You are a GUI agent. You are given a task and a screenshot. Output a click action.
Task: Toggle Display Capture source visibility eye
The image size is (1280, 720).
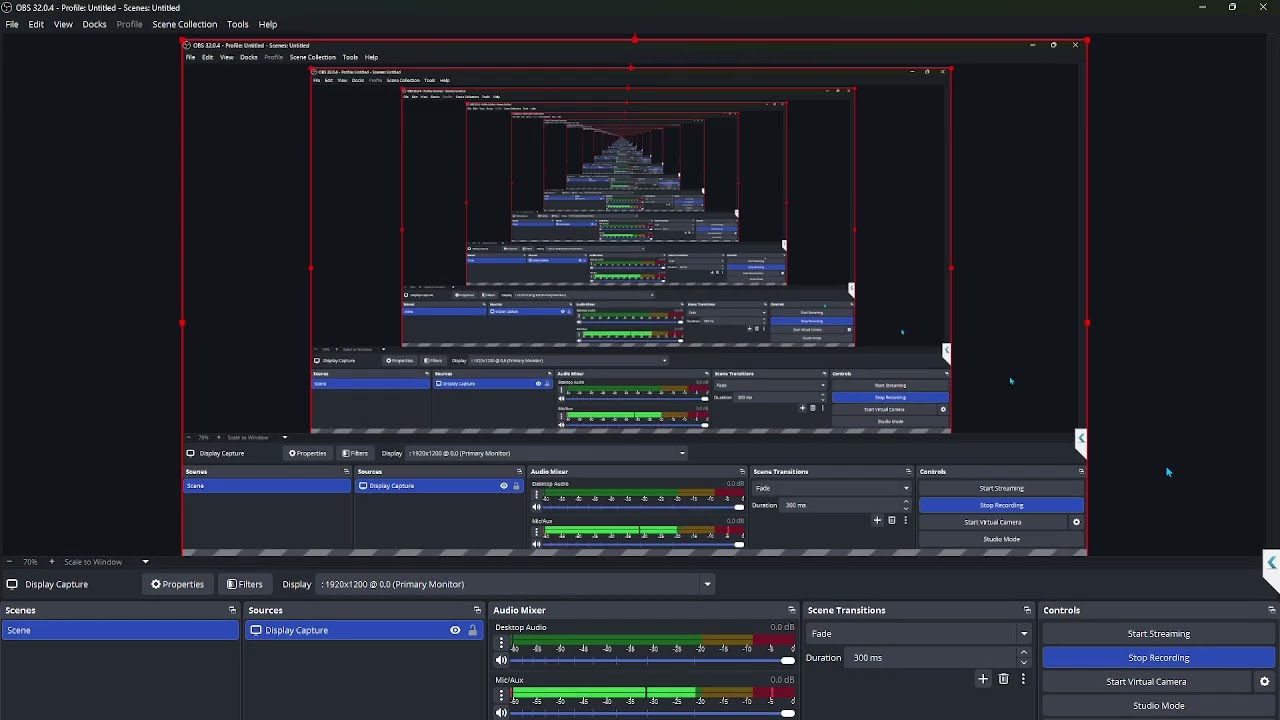(455, 630)
